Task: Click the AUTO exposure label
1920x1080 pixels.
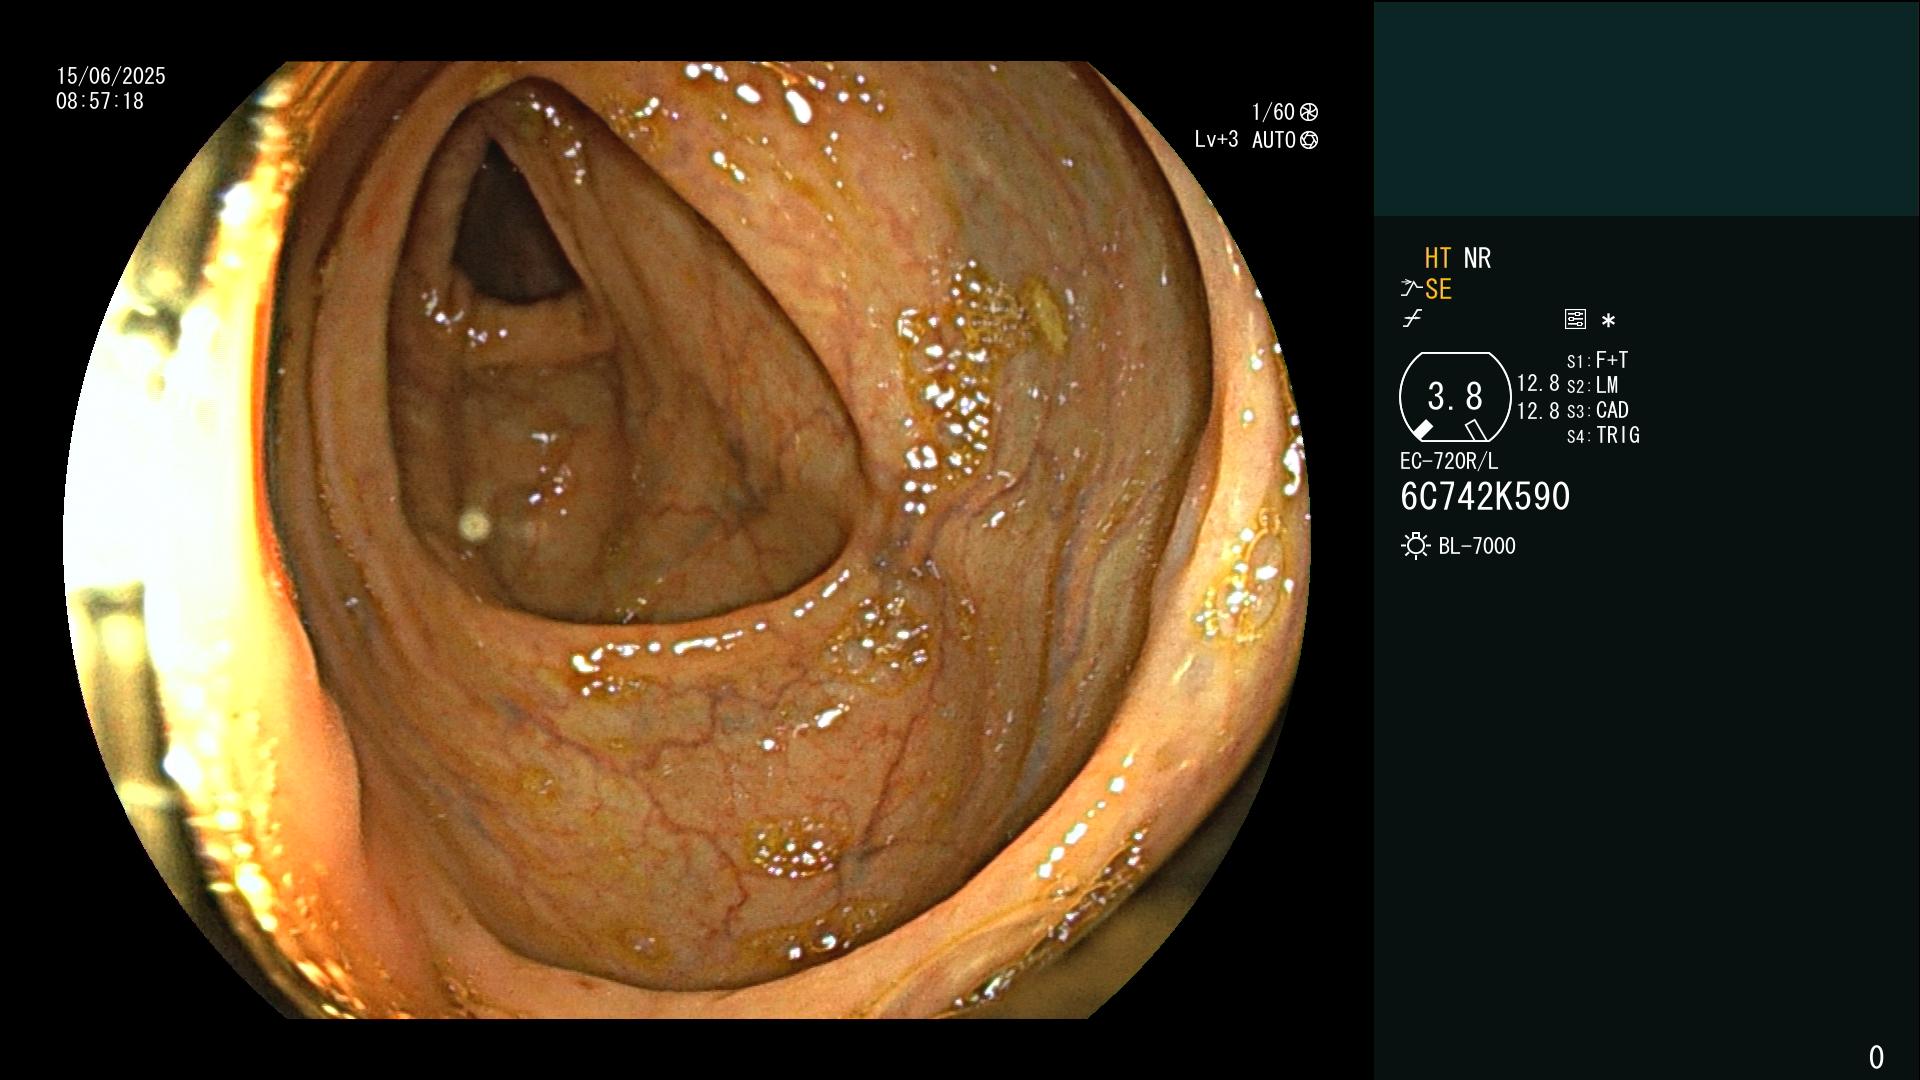Action: pos(1274,140)
